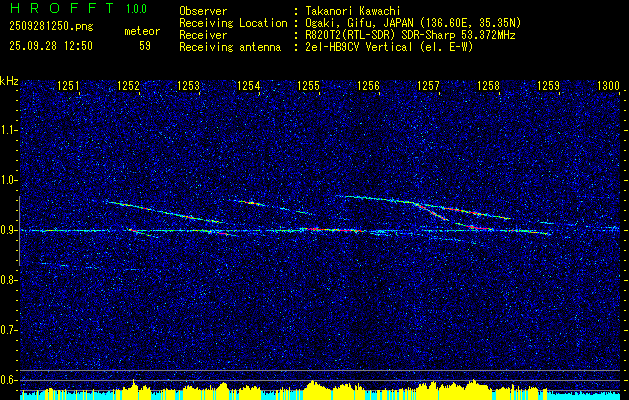Select the filename 2509281250.png

pyautogui.click(x=51, y=27)
